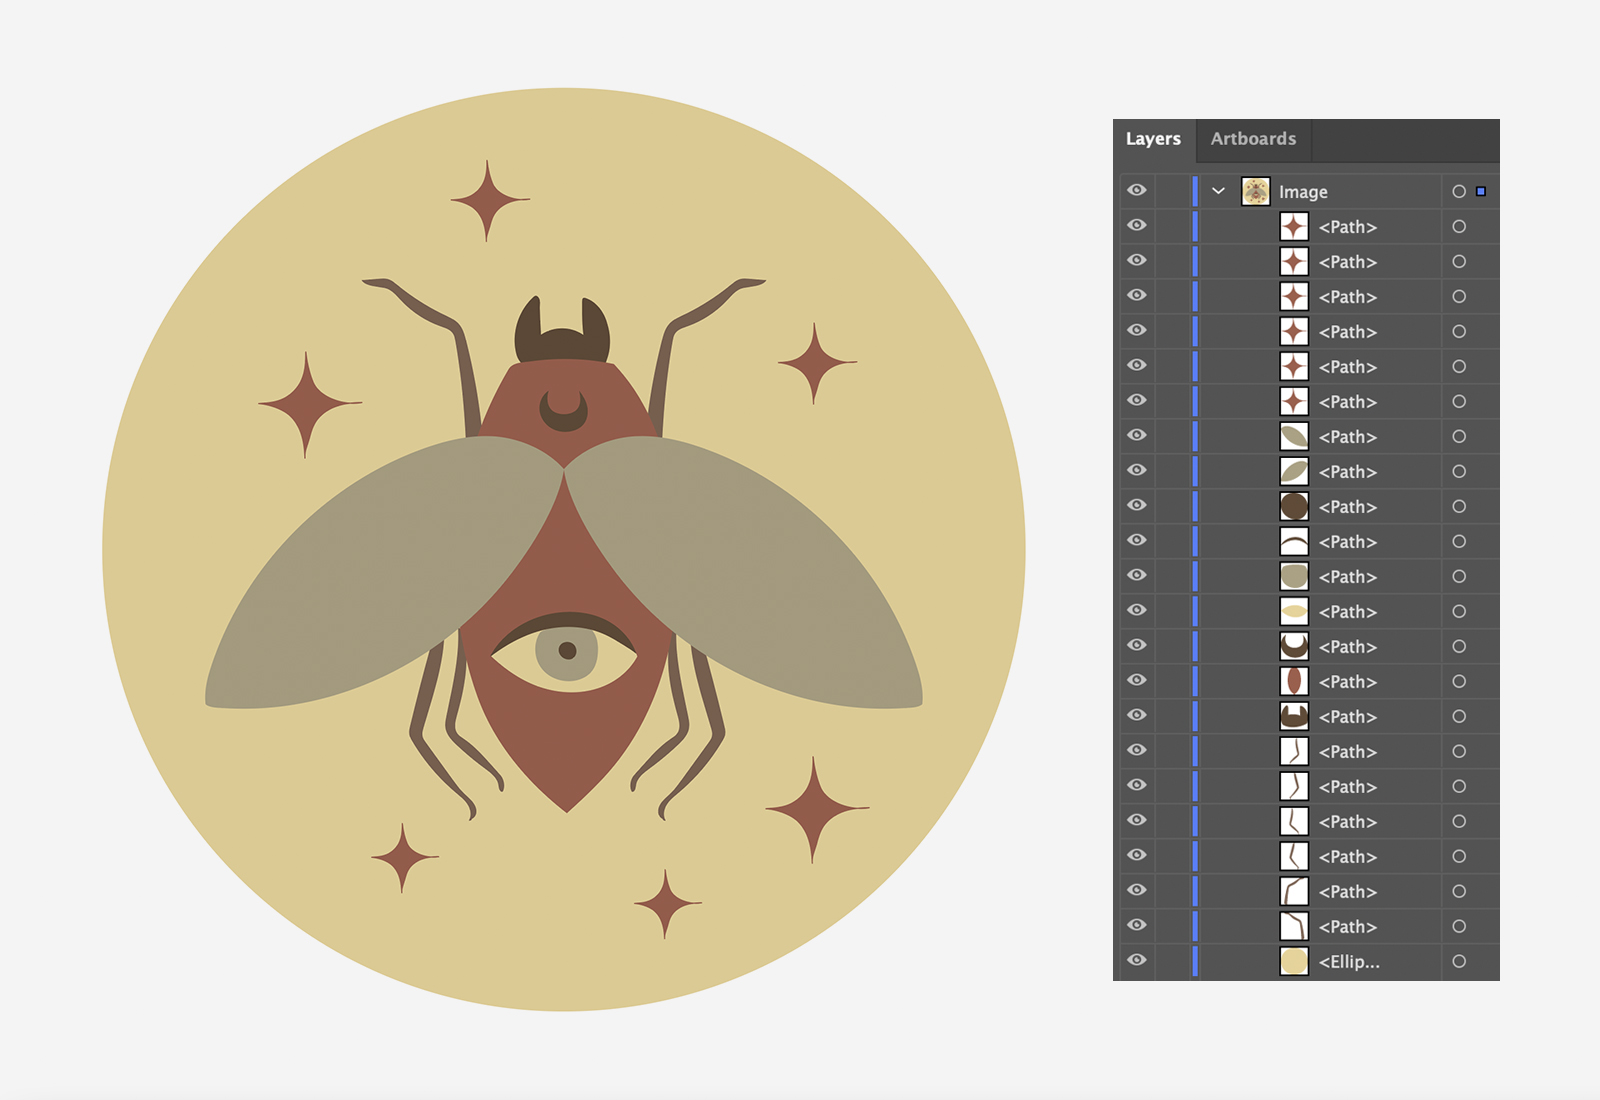Select <Path> label beside the red body thumbnail
The image size is (1600, 1100).
click(1348, 682)
